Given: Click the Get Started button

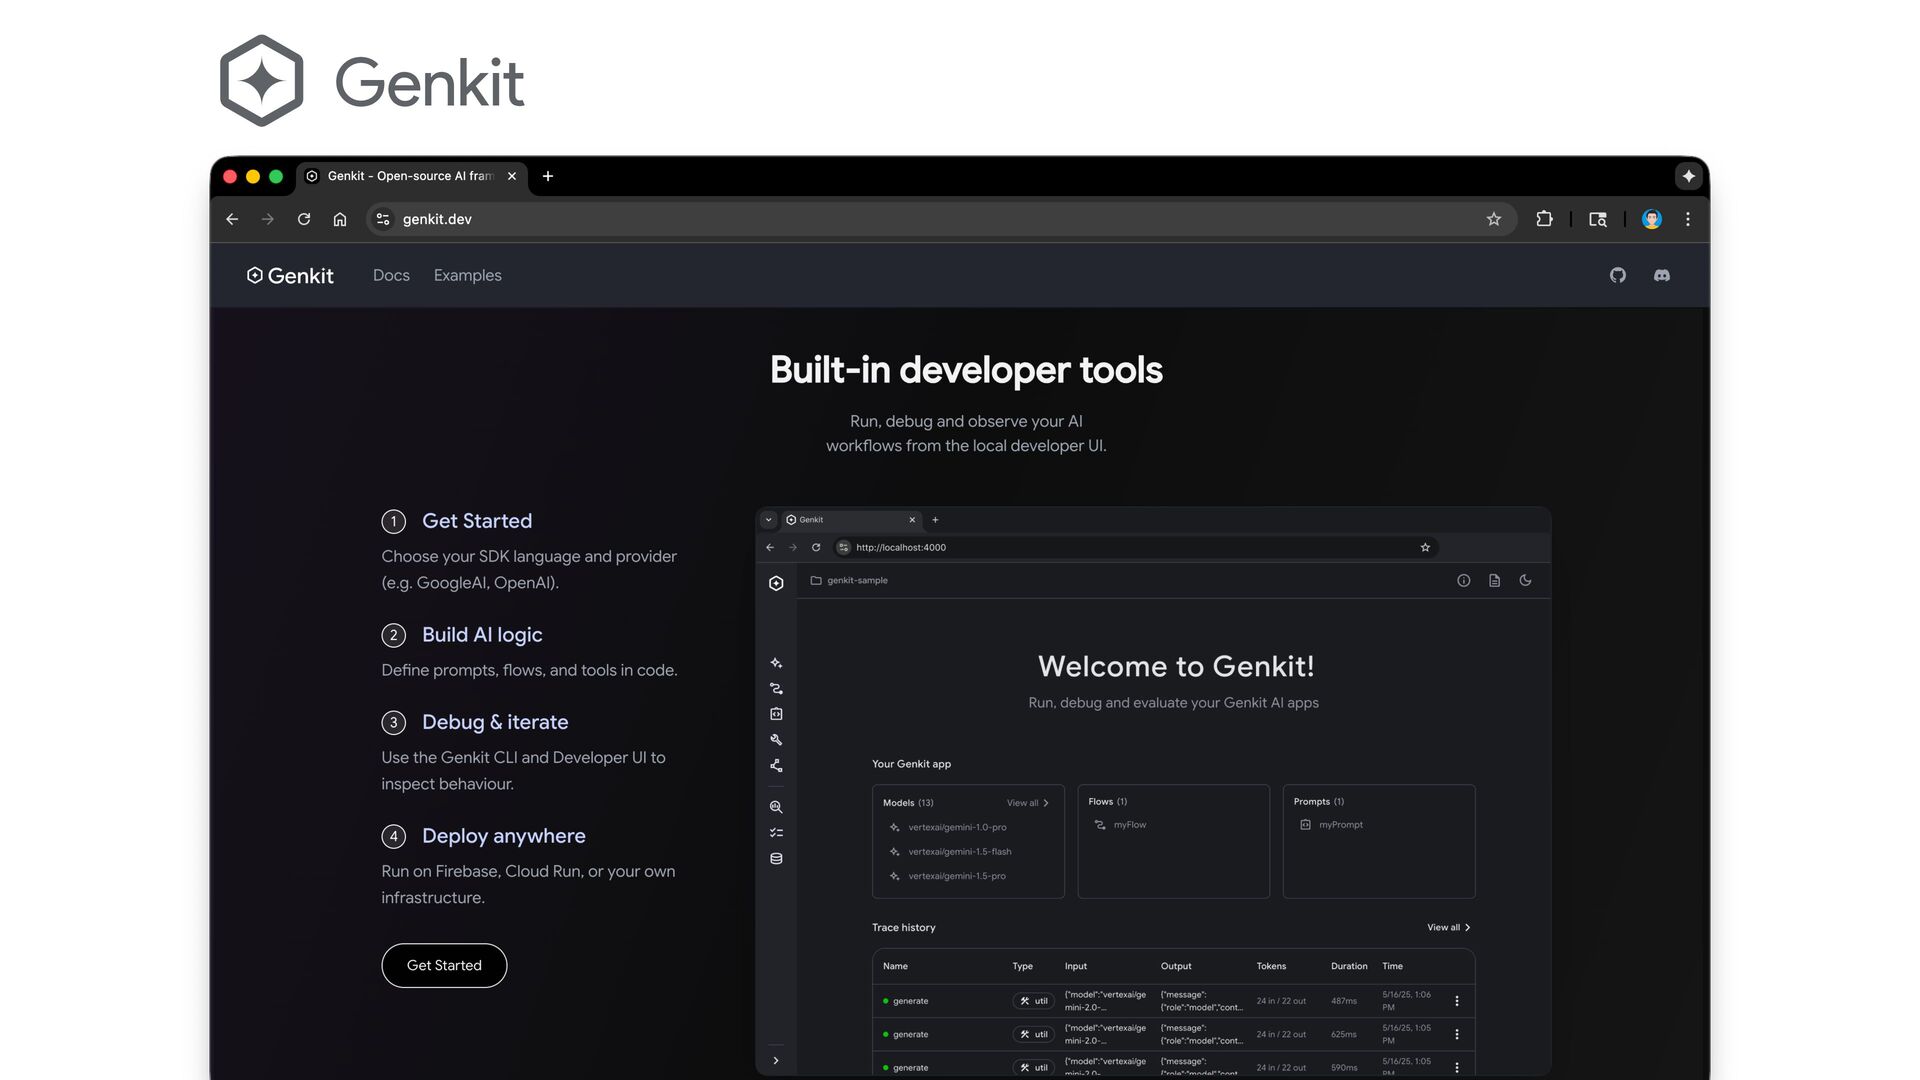Looking at the screenshot, I should pos(444,965).
